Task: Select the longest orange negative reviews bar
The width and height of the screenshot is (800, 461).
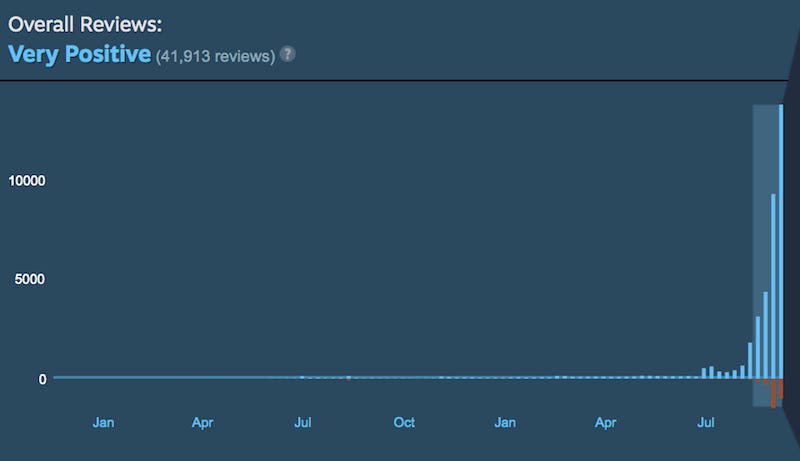Action: 773,393
